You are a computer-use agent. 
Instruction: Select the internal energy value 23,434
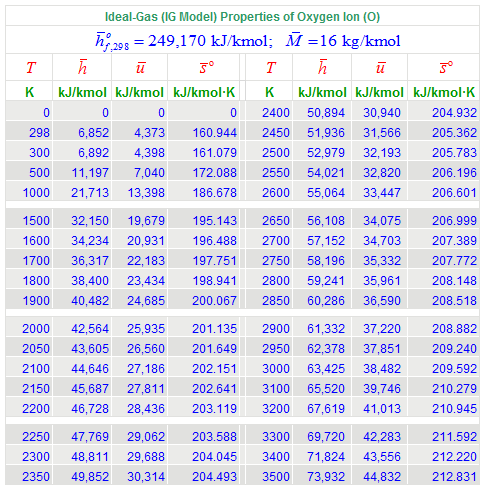pyautogui.click(x=146, y=281)
